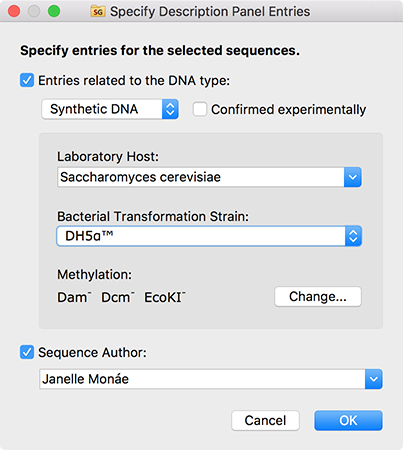Click the gray minimize window button
Screen dimensions: 403x450
(34, 11)
